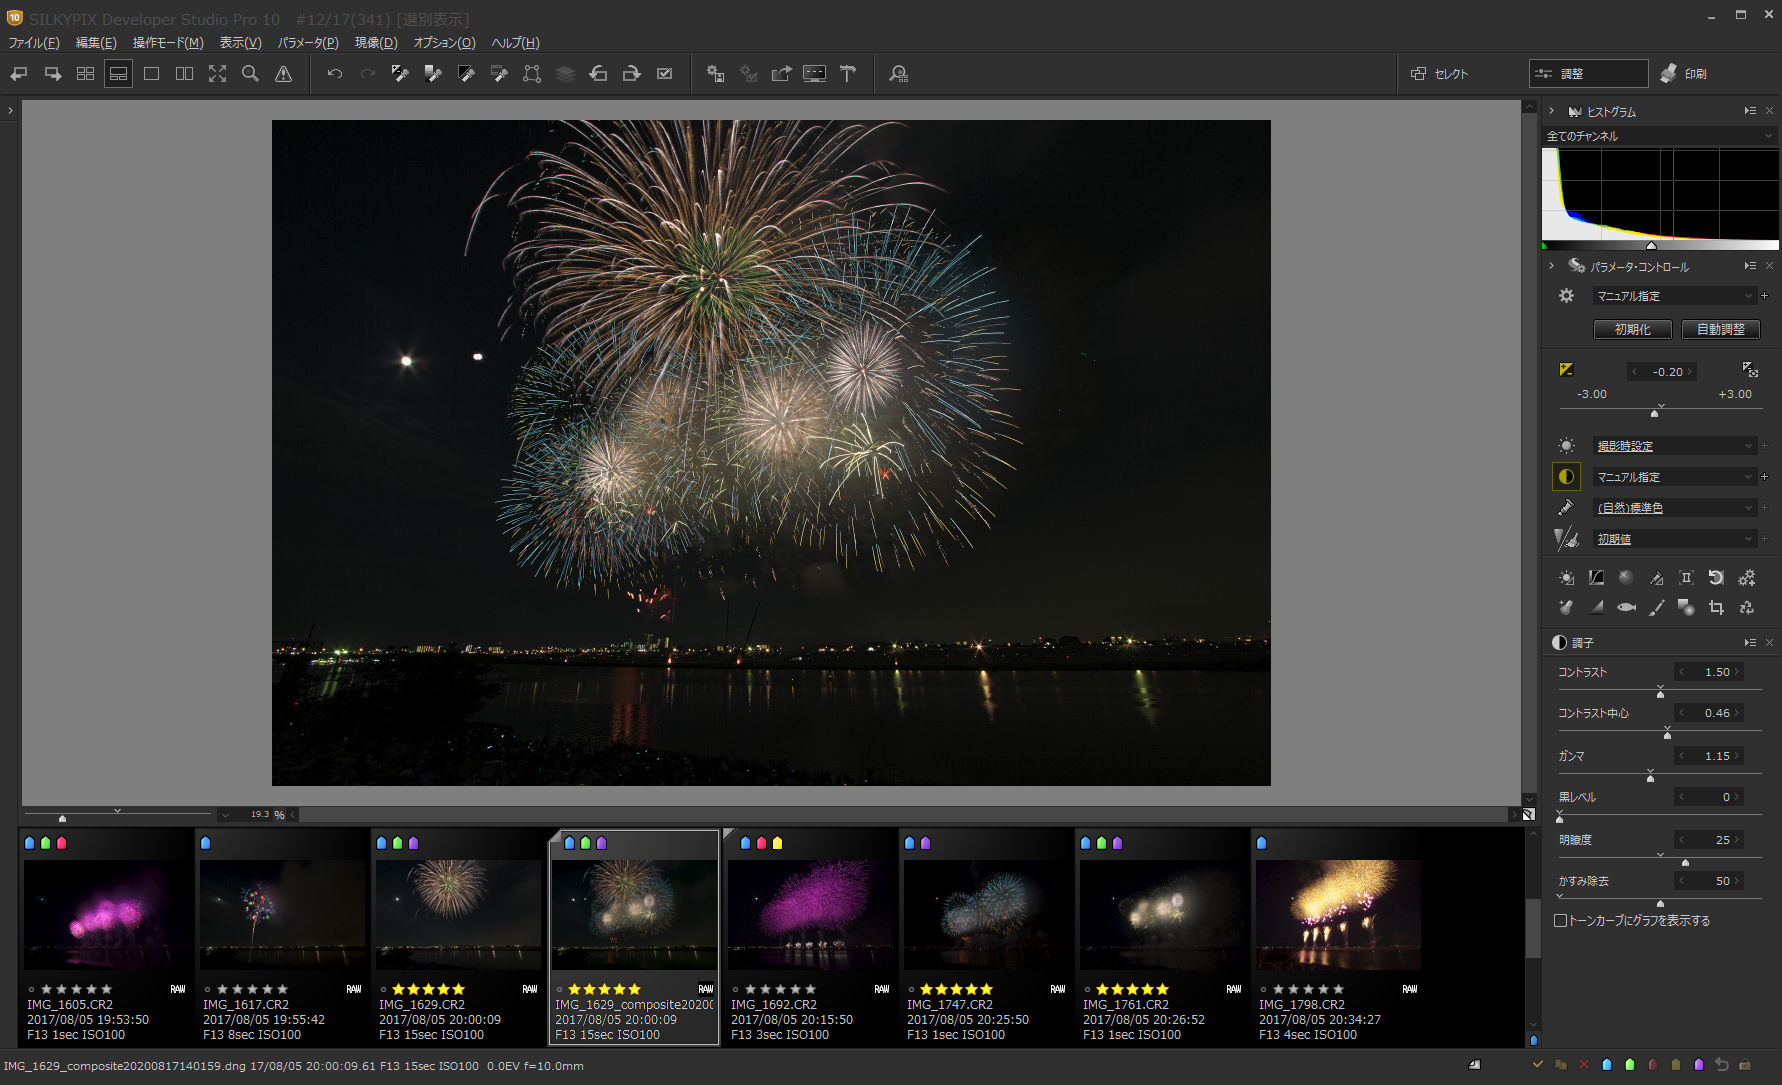
Task: Toggle the active tone half-circle button
Action: pyautogui.click(x=1566, y=477)
